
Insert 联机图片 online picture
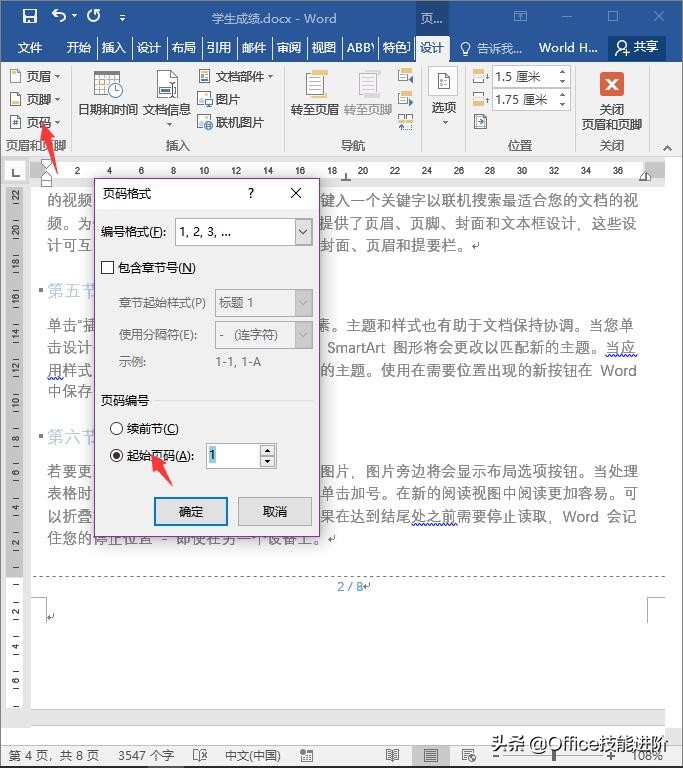(x=230, y=122)
